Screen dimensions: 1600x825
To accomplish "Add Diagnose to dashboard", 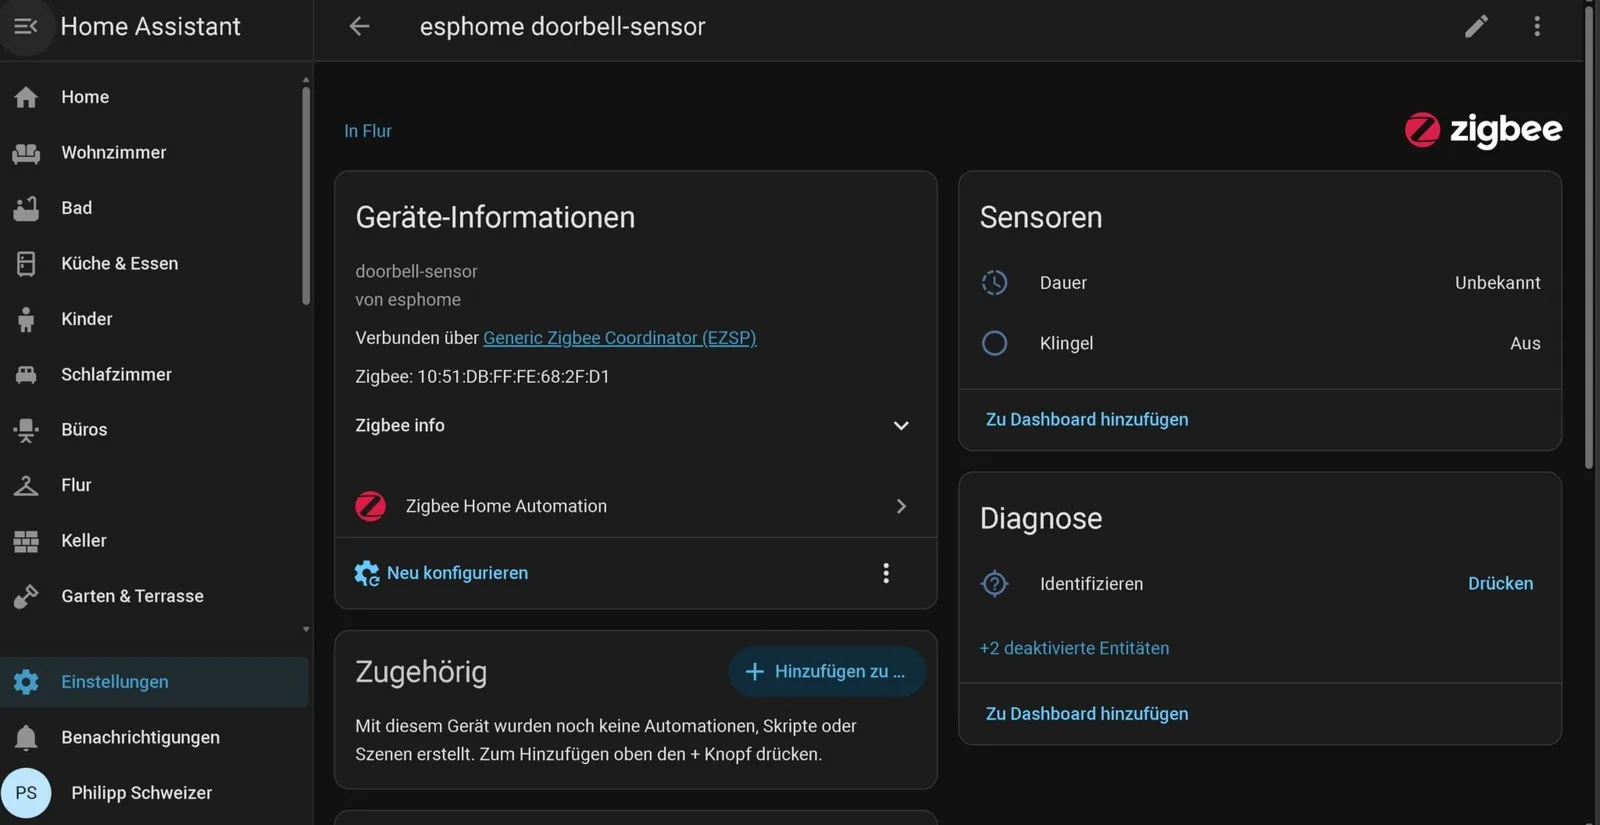I will pos(1087,713).
